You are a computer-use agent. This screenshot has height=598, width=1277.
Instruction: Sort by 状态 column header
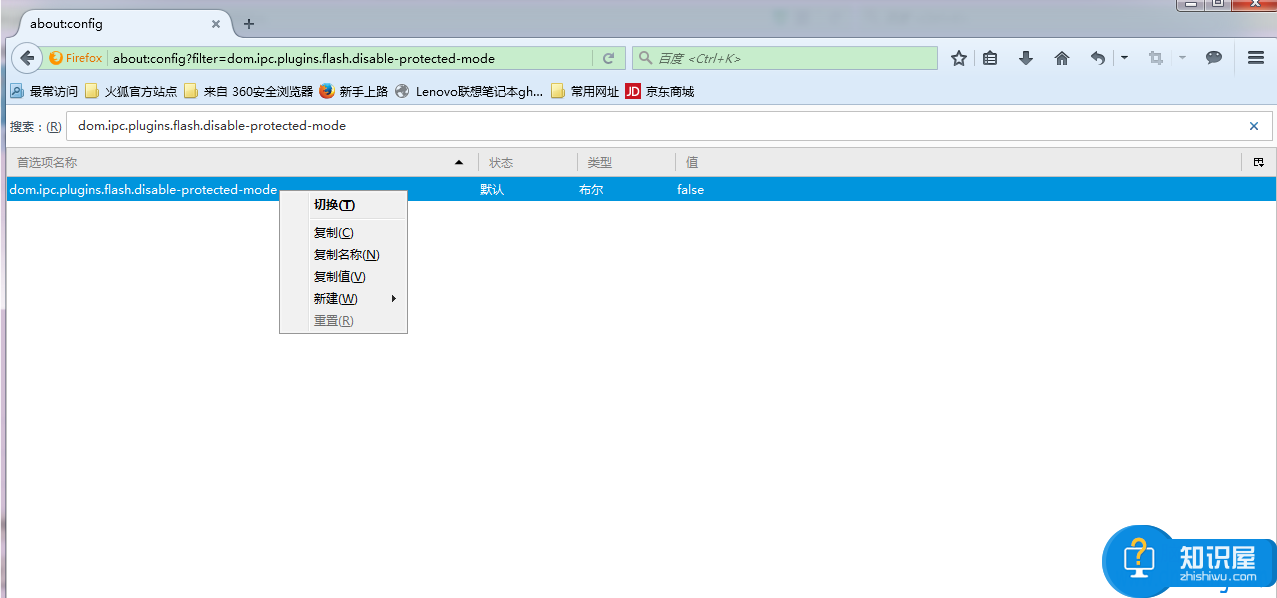(527, 162)
